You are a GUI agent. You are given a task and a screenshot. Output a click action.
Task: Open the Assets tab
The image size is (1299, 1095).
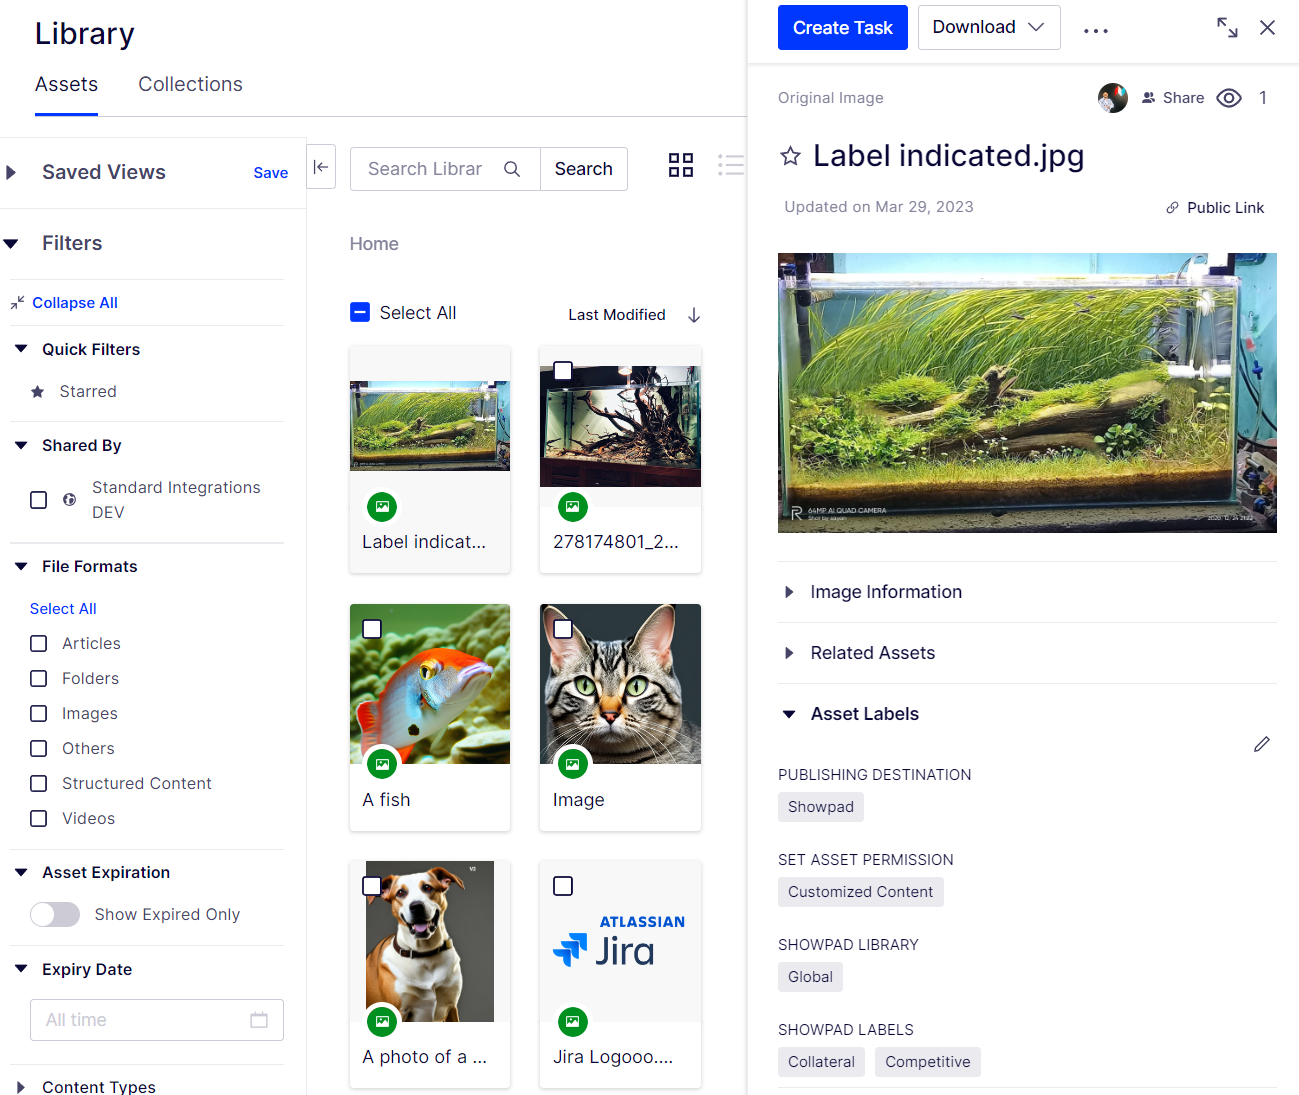(x=66, y=84)
